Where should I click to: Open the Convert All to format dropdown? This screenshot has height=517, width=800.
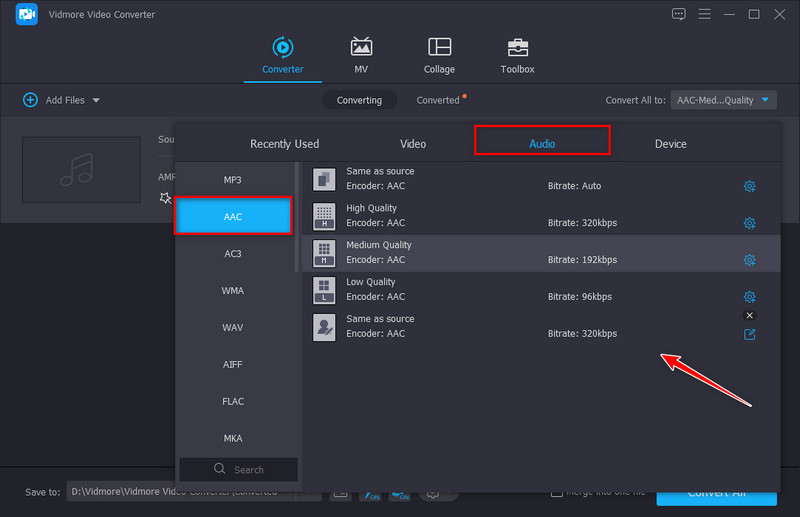click(x=723, y=100)
